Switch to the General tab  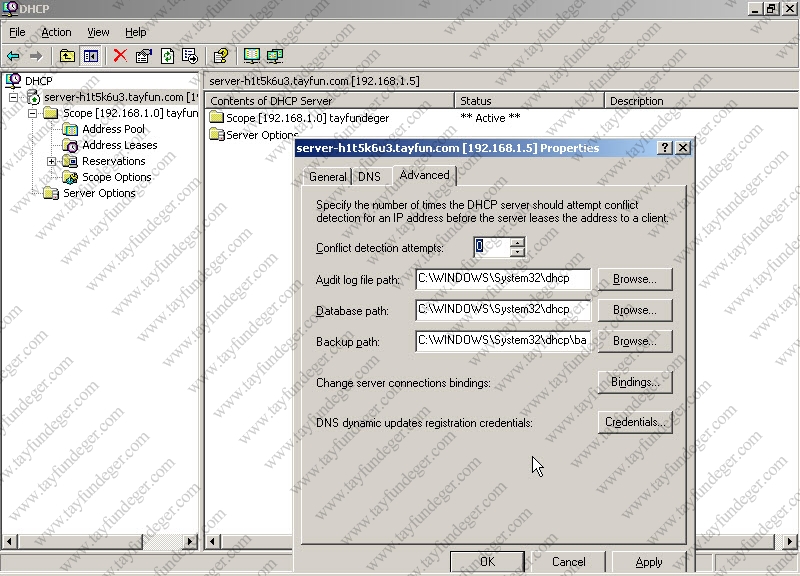(x=327, y=177)
